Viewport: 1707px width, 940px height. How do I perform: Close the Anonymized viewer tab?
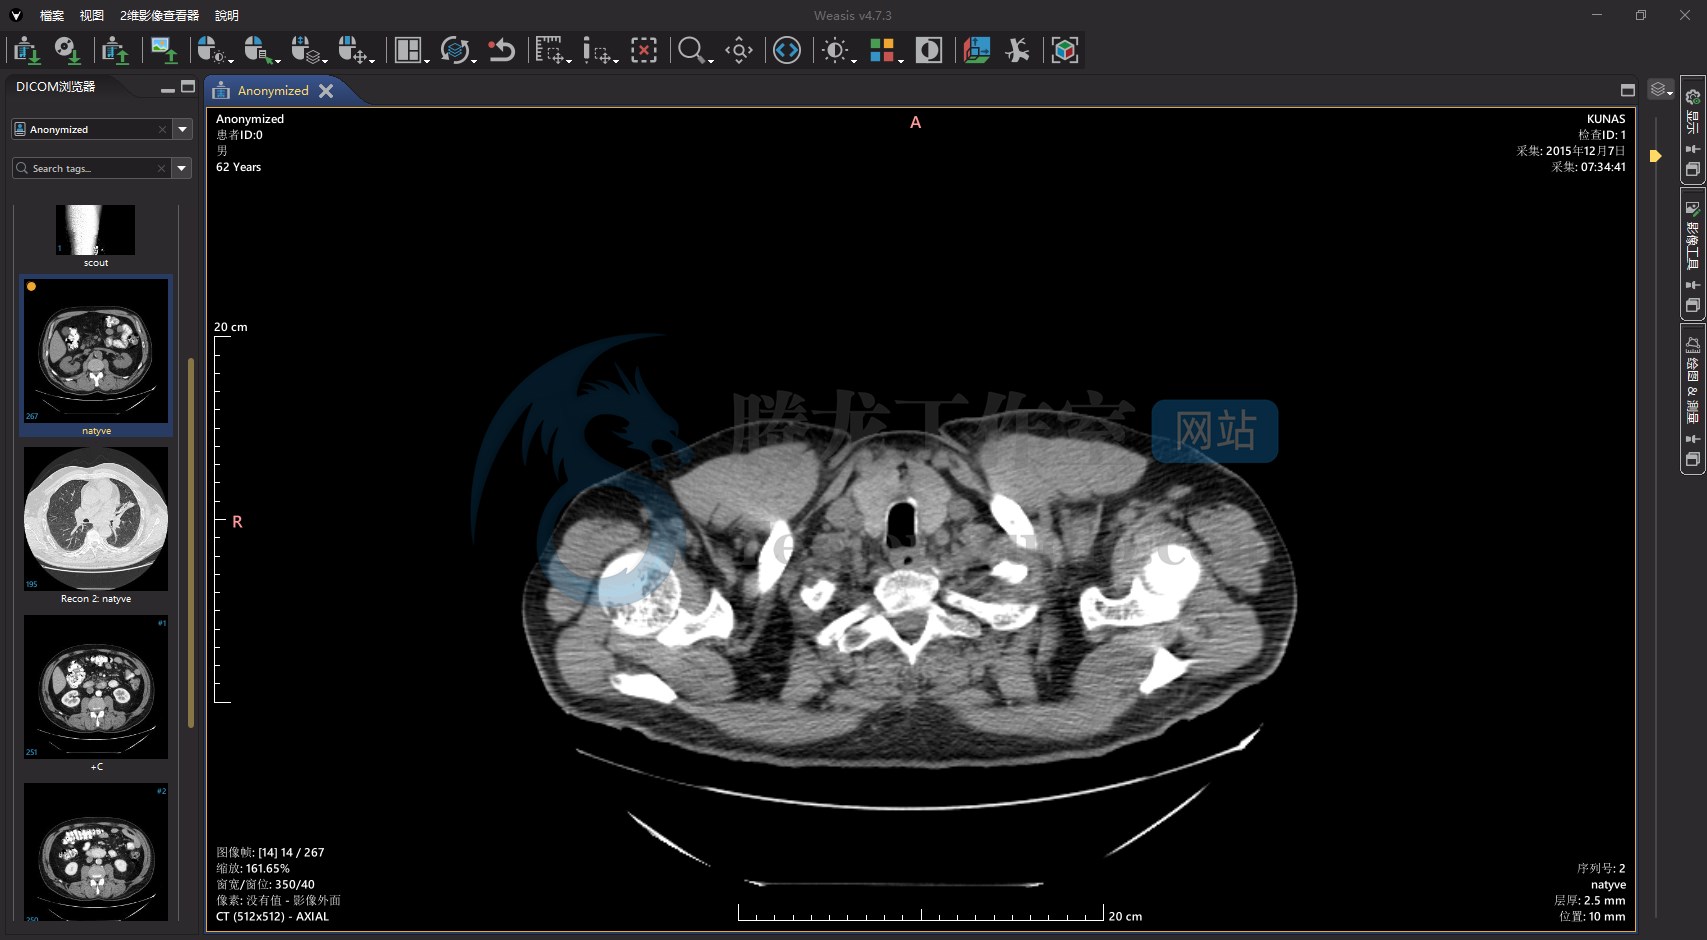pyautogui.click(x=326, y=90)
